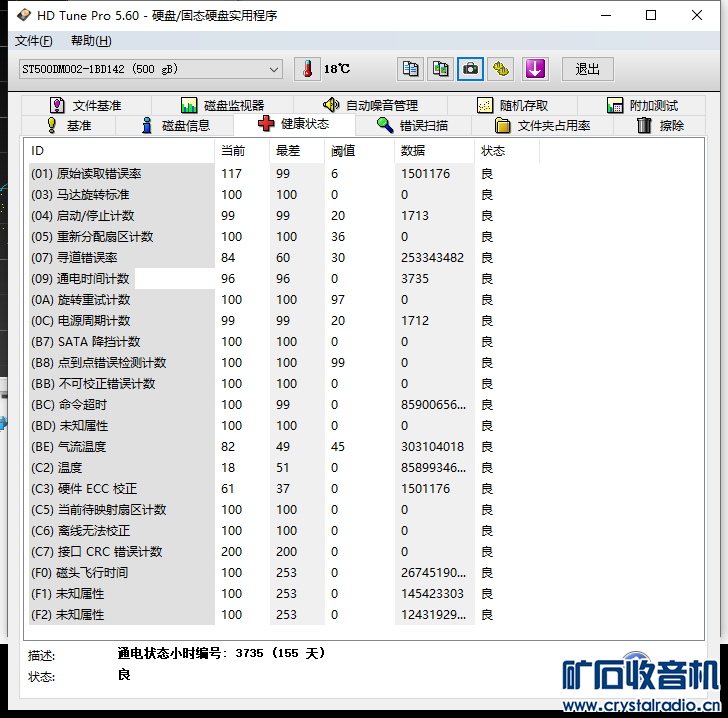728x718 pixels.
Task: Click the data value 303104018
Action: 432,447
